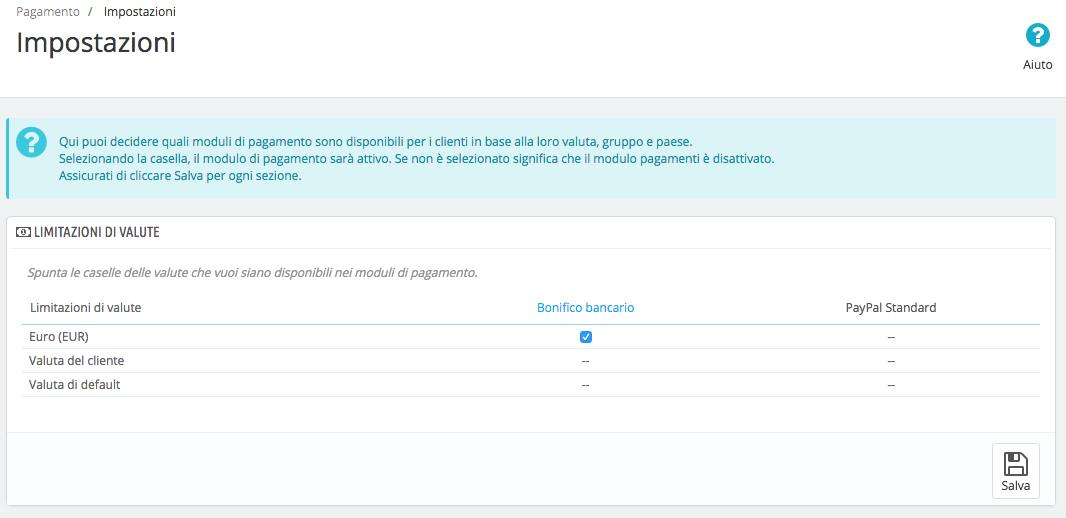Select the Valuta di default row label
The width and height of the screenshot is (1066, 518).
[75, 385]
